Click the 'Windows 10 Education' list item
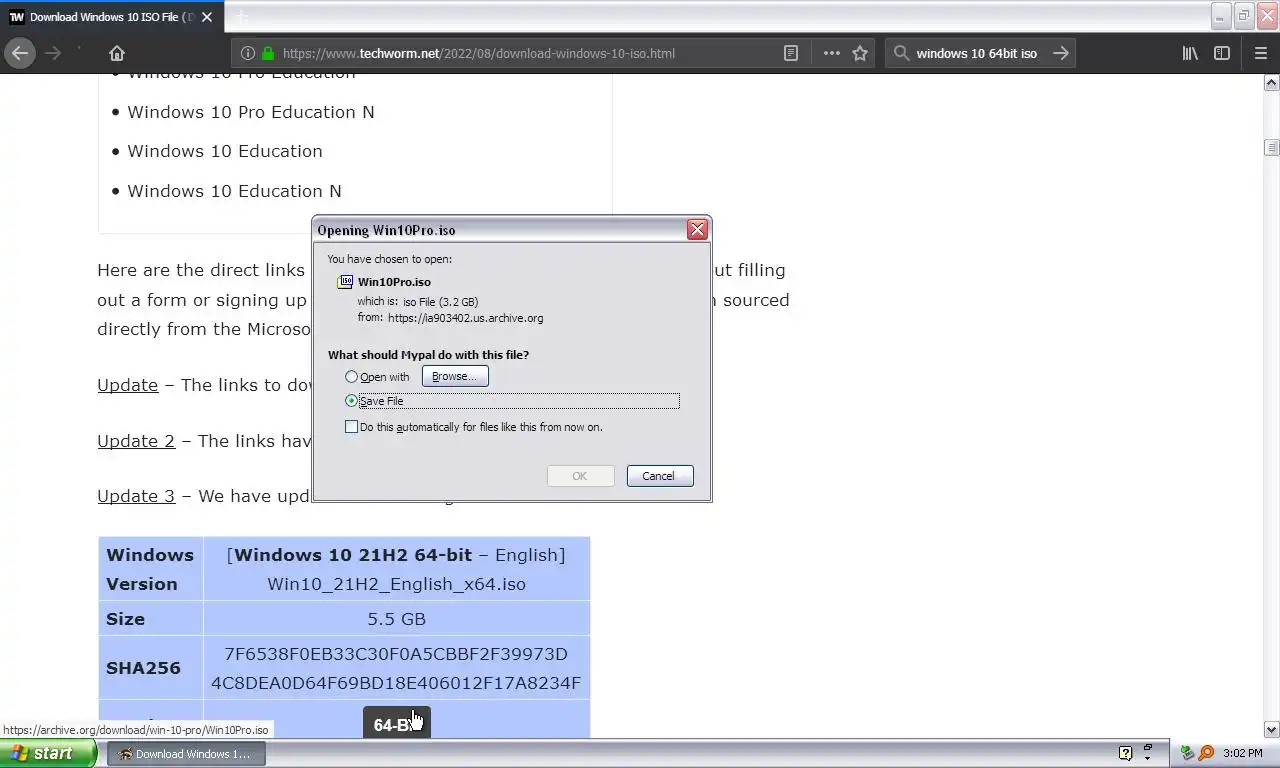Viewport: 1280px width, 768px height. point(225,151)
